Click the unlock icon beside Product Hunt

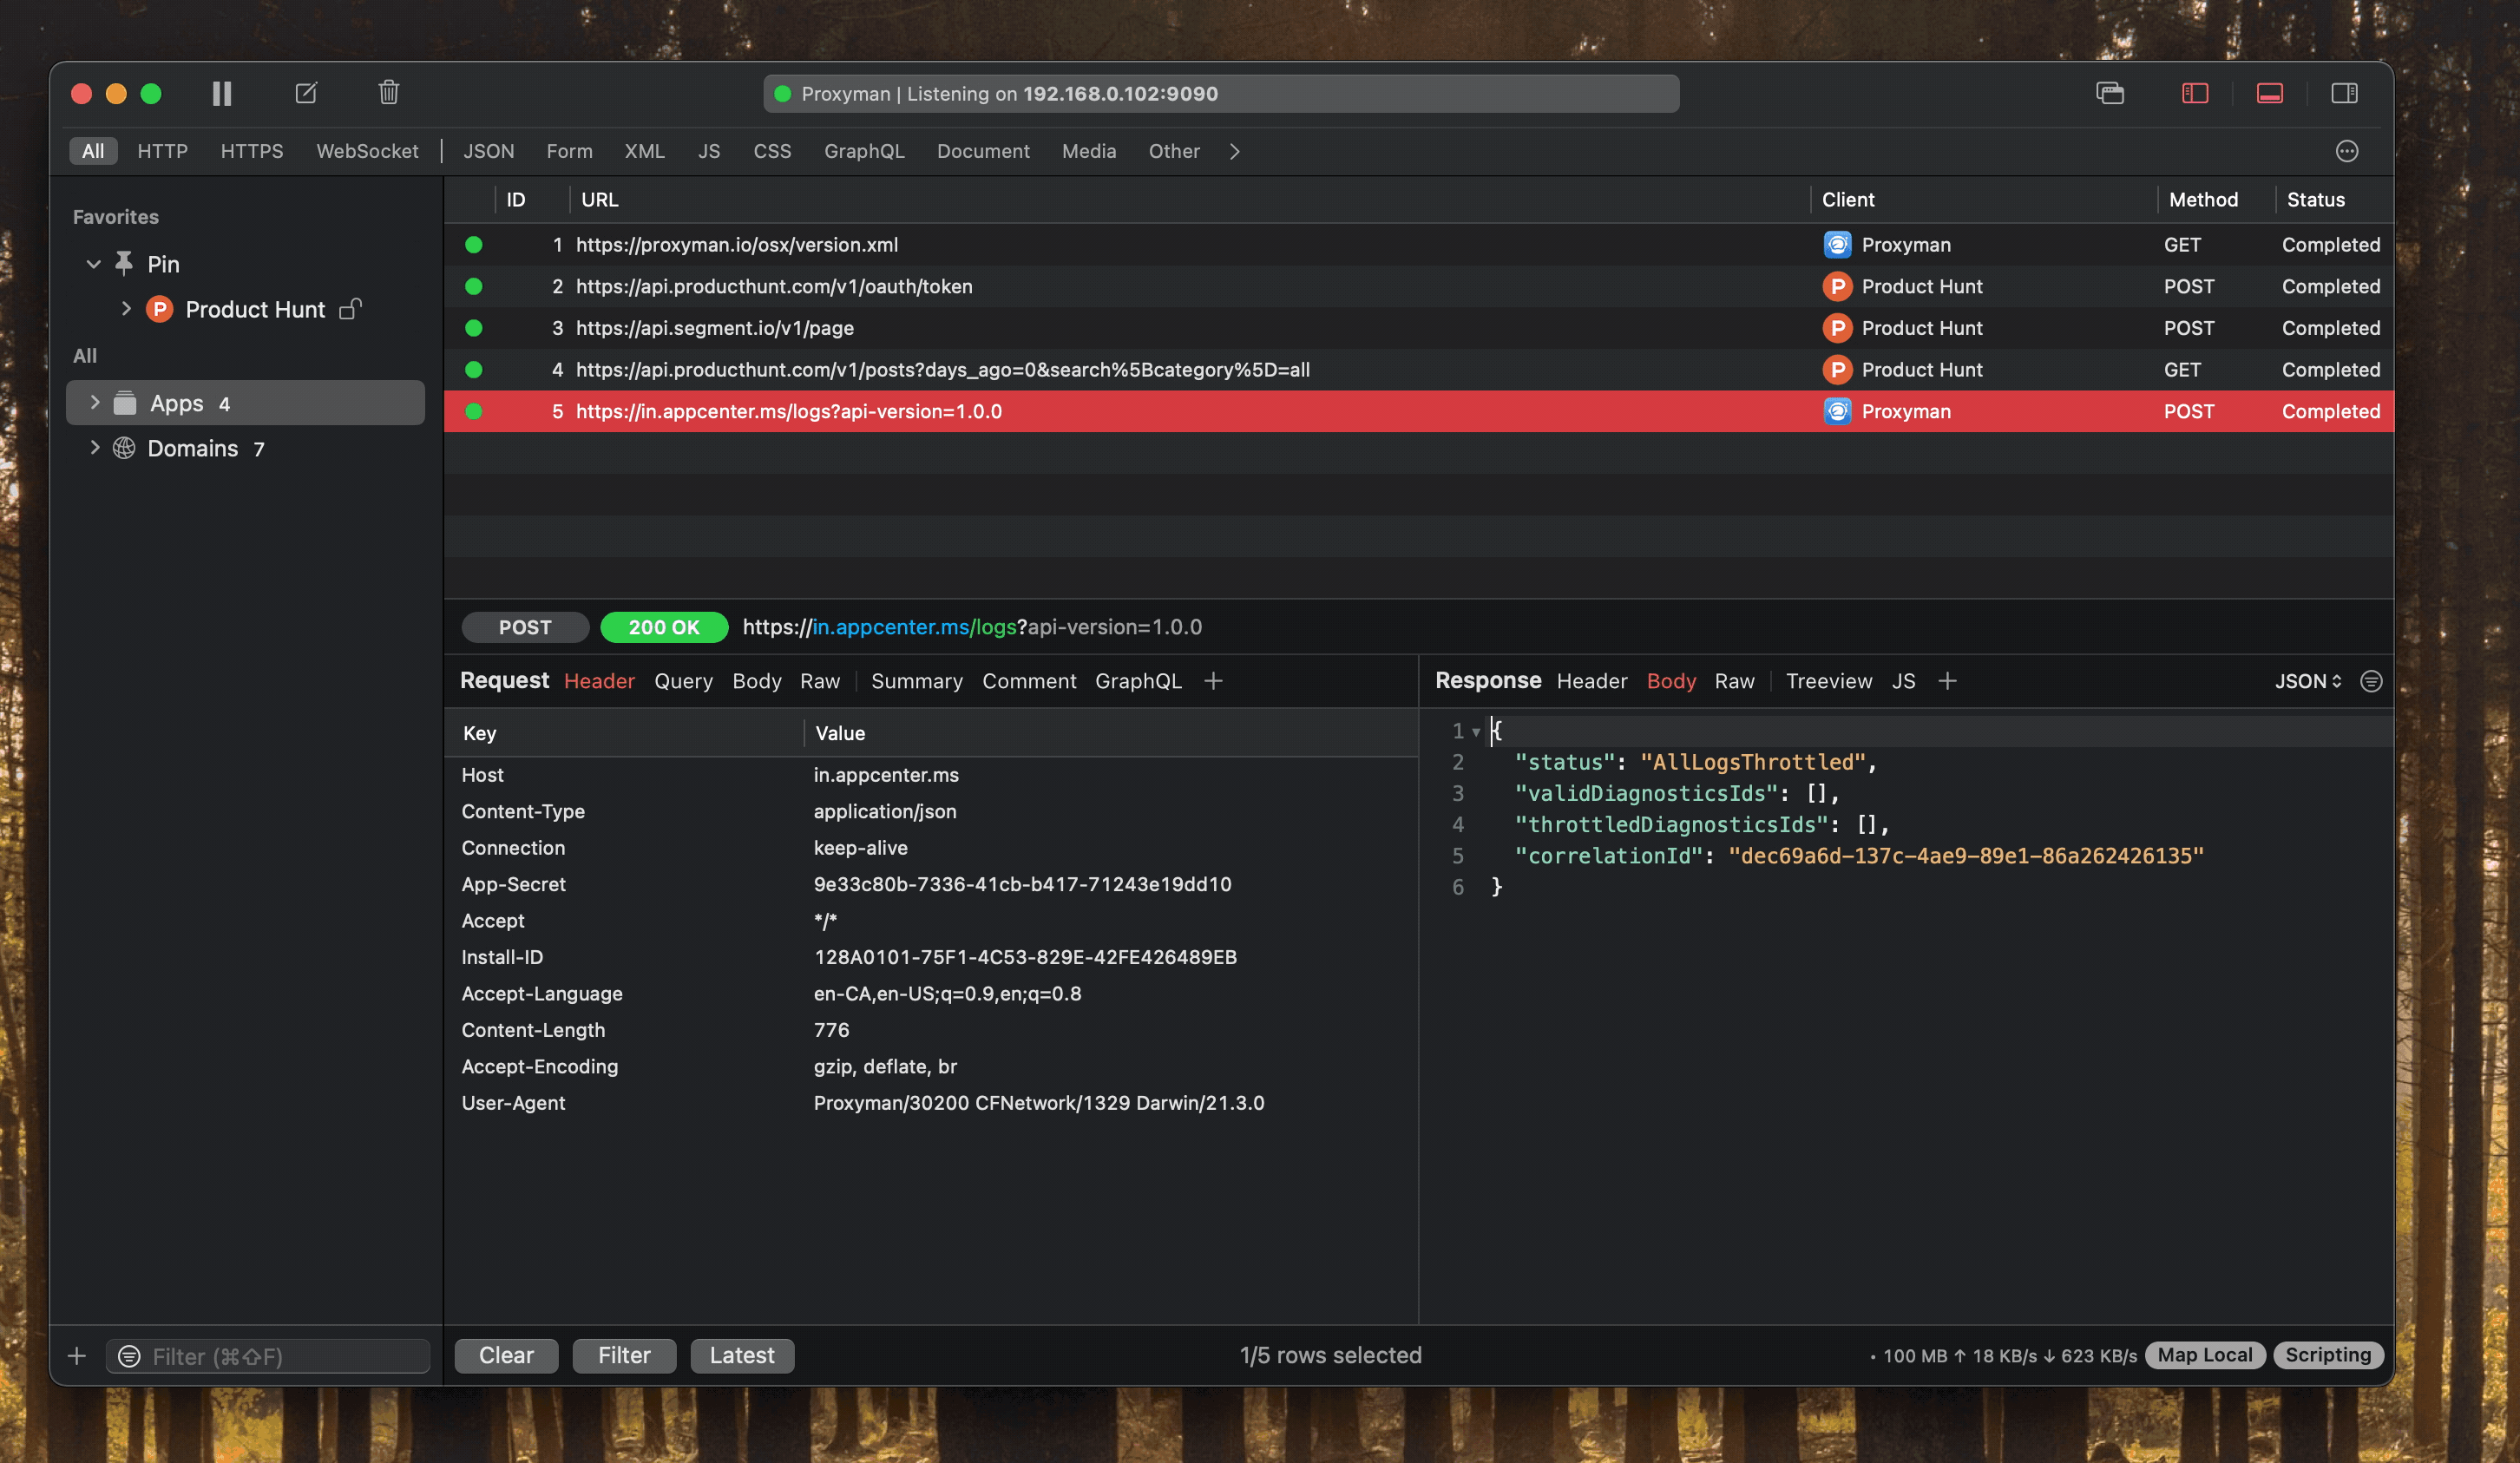pyautogui.click(x=350, y=309)
